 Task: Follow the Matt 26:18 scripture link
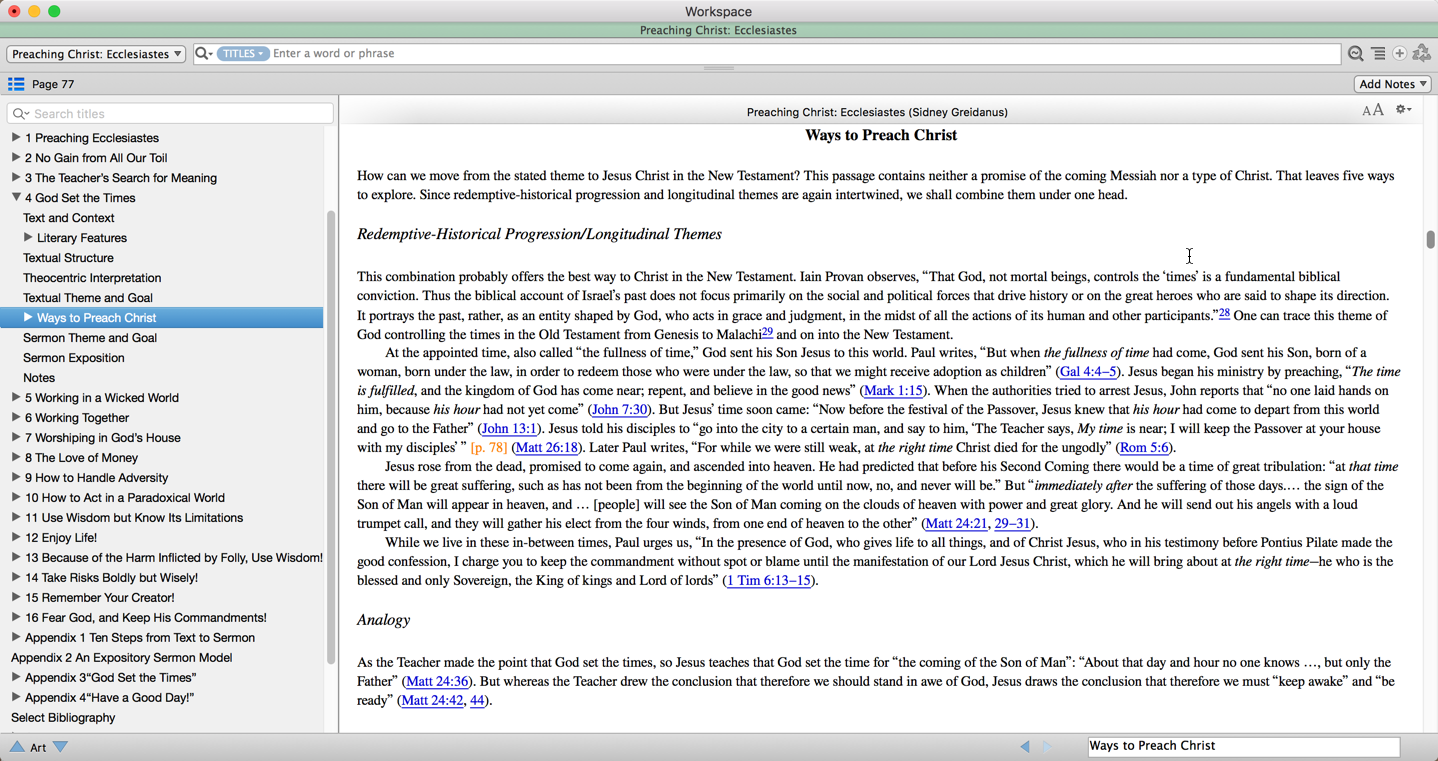pyautogui.click(x=547, y=448)
